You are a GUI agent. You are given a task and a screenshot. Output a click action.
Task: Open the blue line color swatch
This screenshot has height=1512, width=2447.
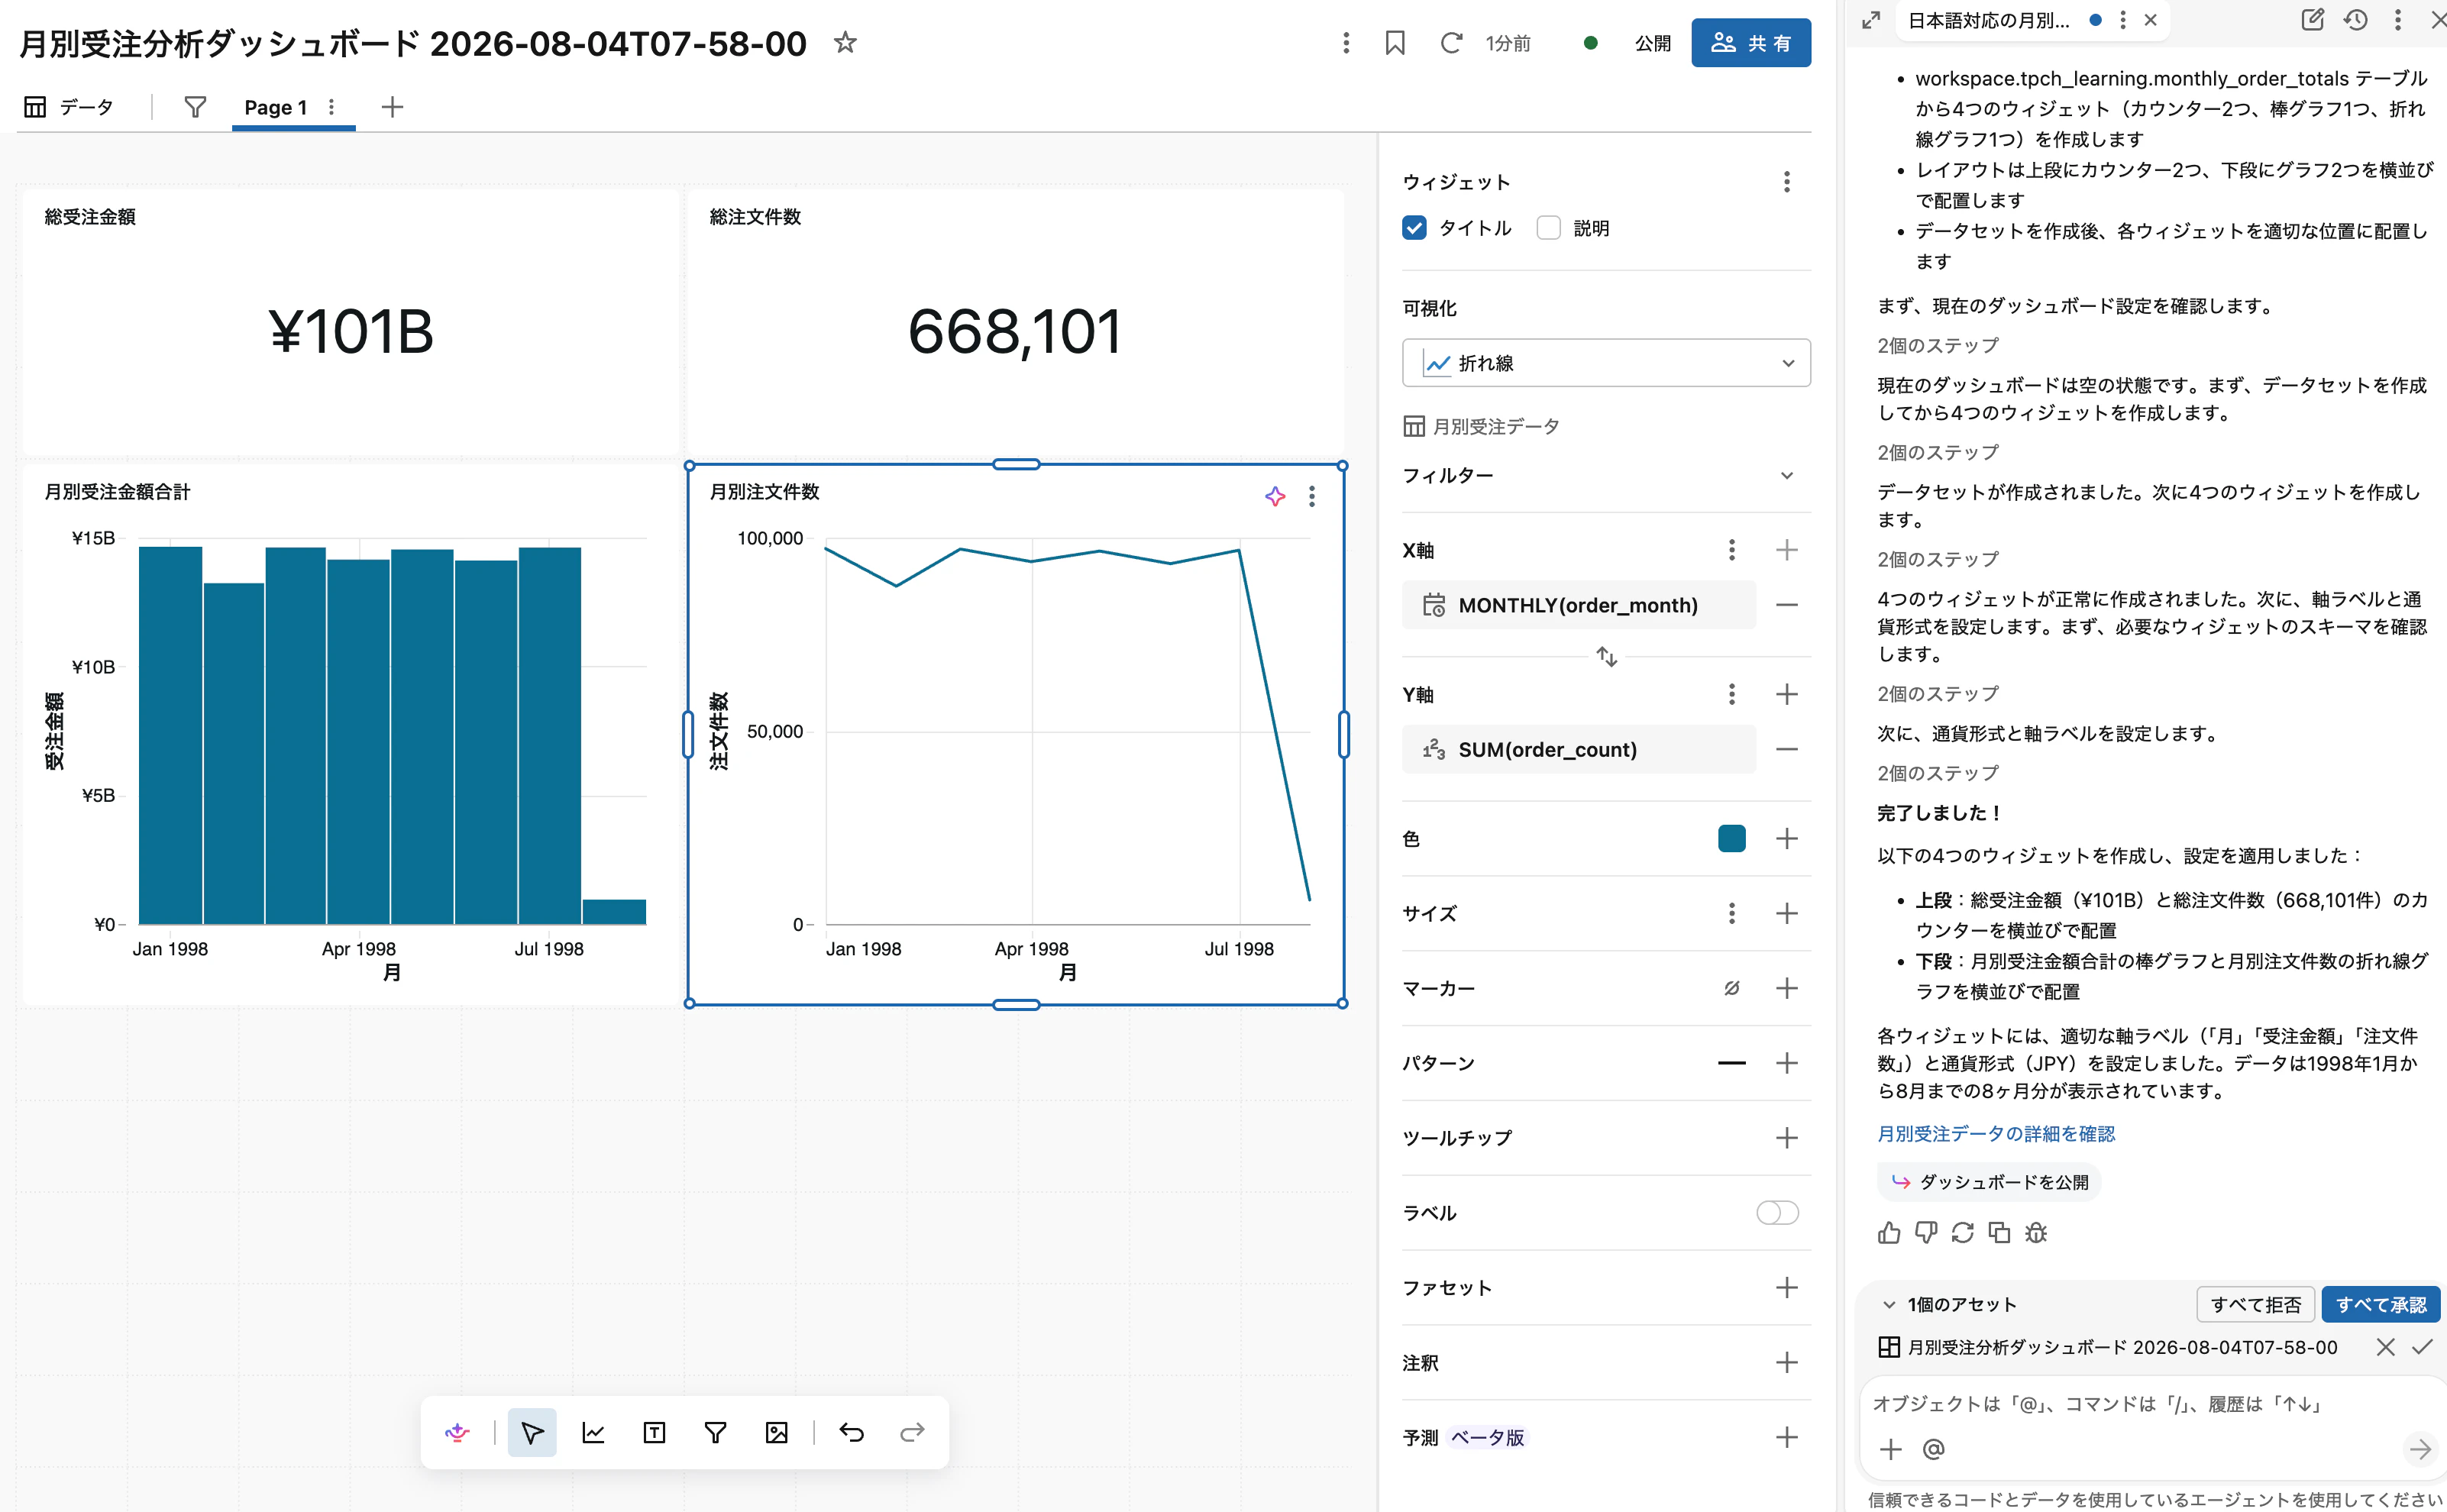[x=1732, y=838]
